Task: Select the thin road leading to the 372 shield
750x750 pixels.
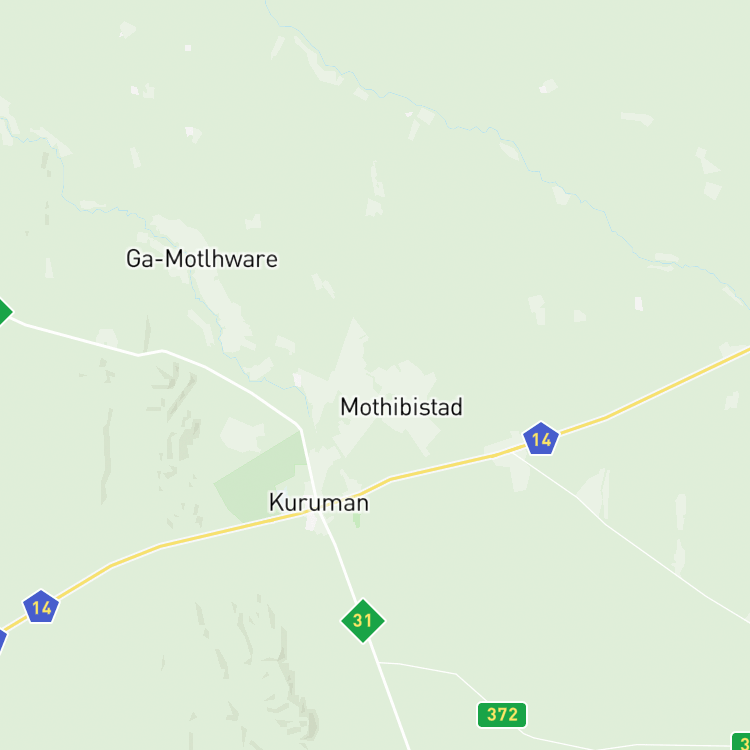Action: [x=430, y=669]
